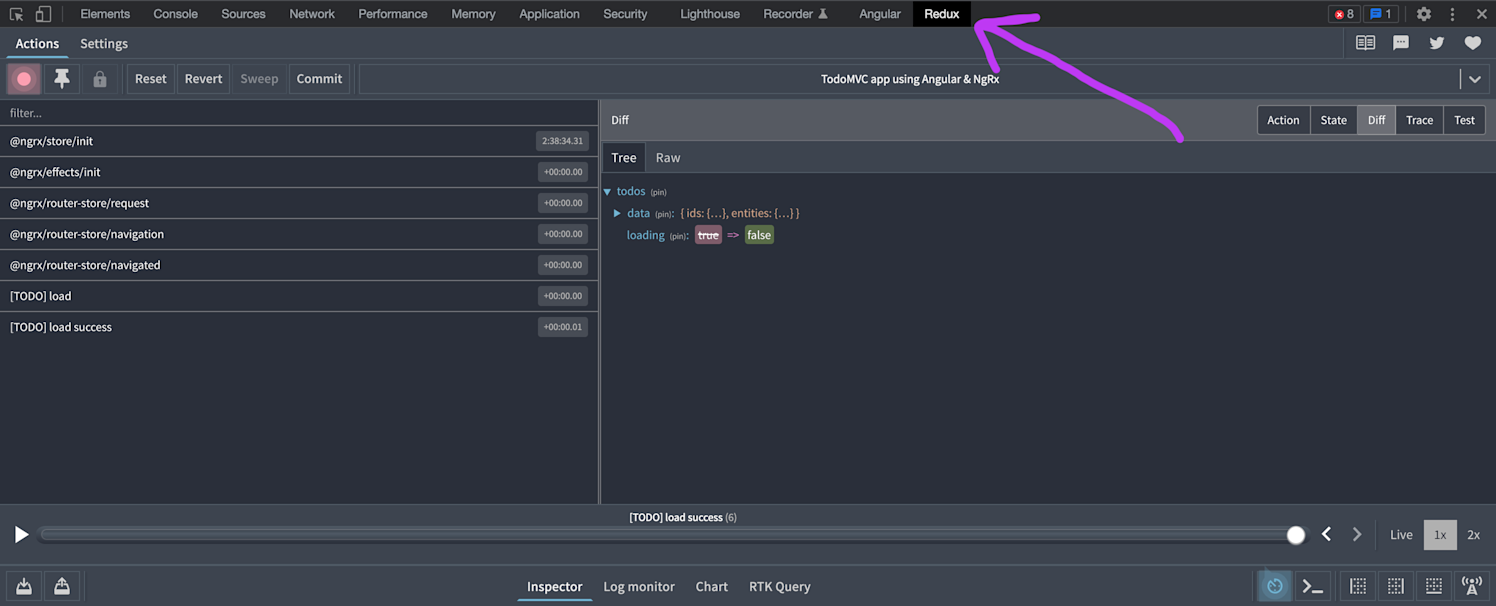
Task: Select the Diff view button
Action: tap(1376, 120)
